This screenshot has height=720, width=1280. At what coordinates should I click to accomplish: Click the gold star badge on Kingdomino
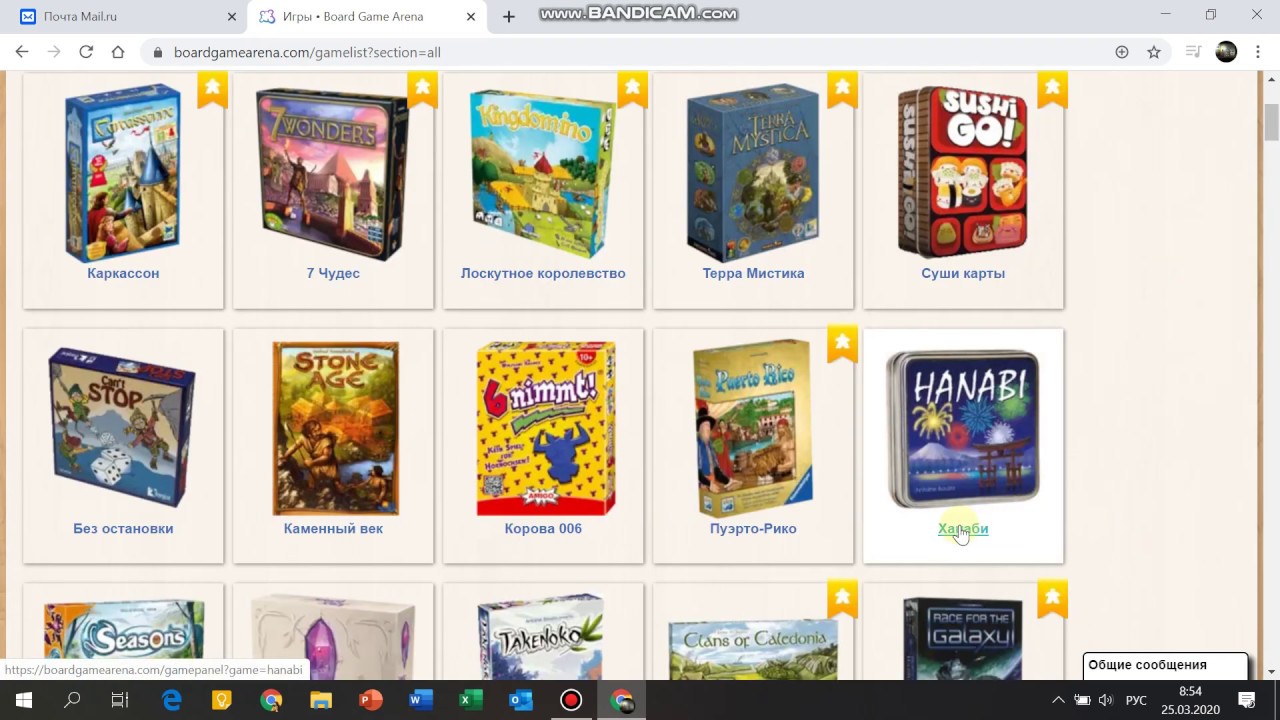click(632, 89)
